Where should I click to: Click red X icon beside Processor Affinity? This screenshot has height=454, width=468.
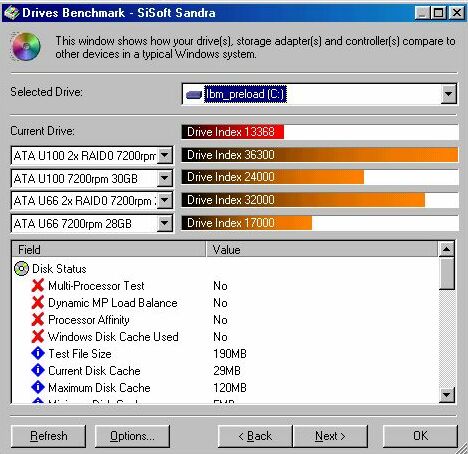38,320
